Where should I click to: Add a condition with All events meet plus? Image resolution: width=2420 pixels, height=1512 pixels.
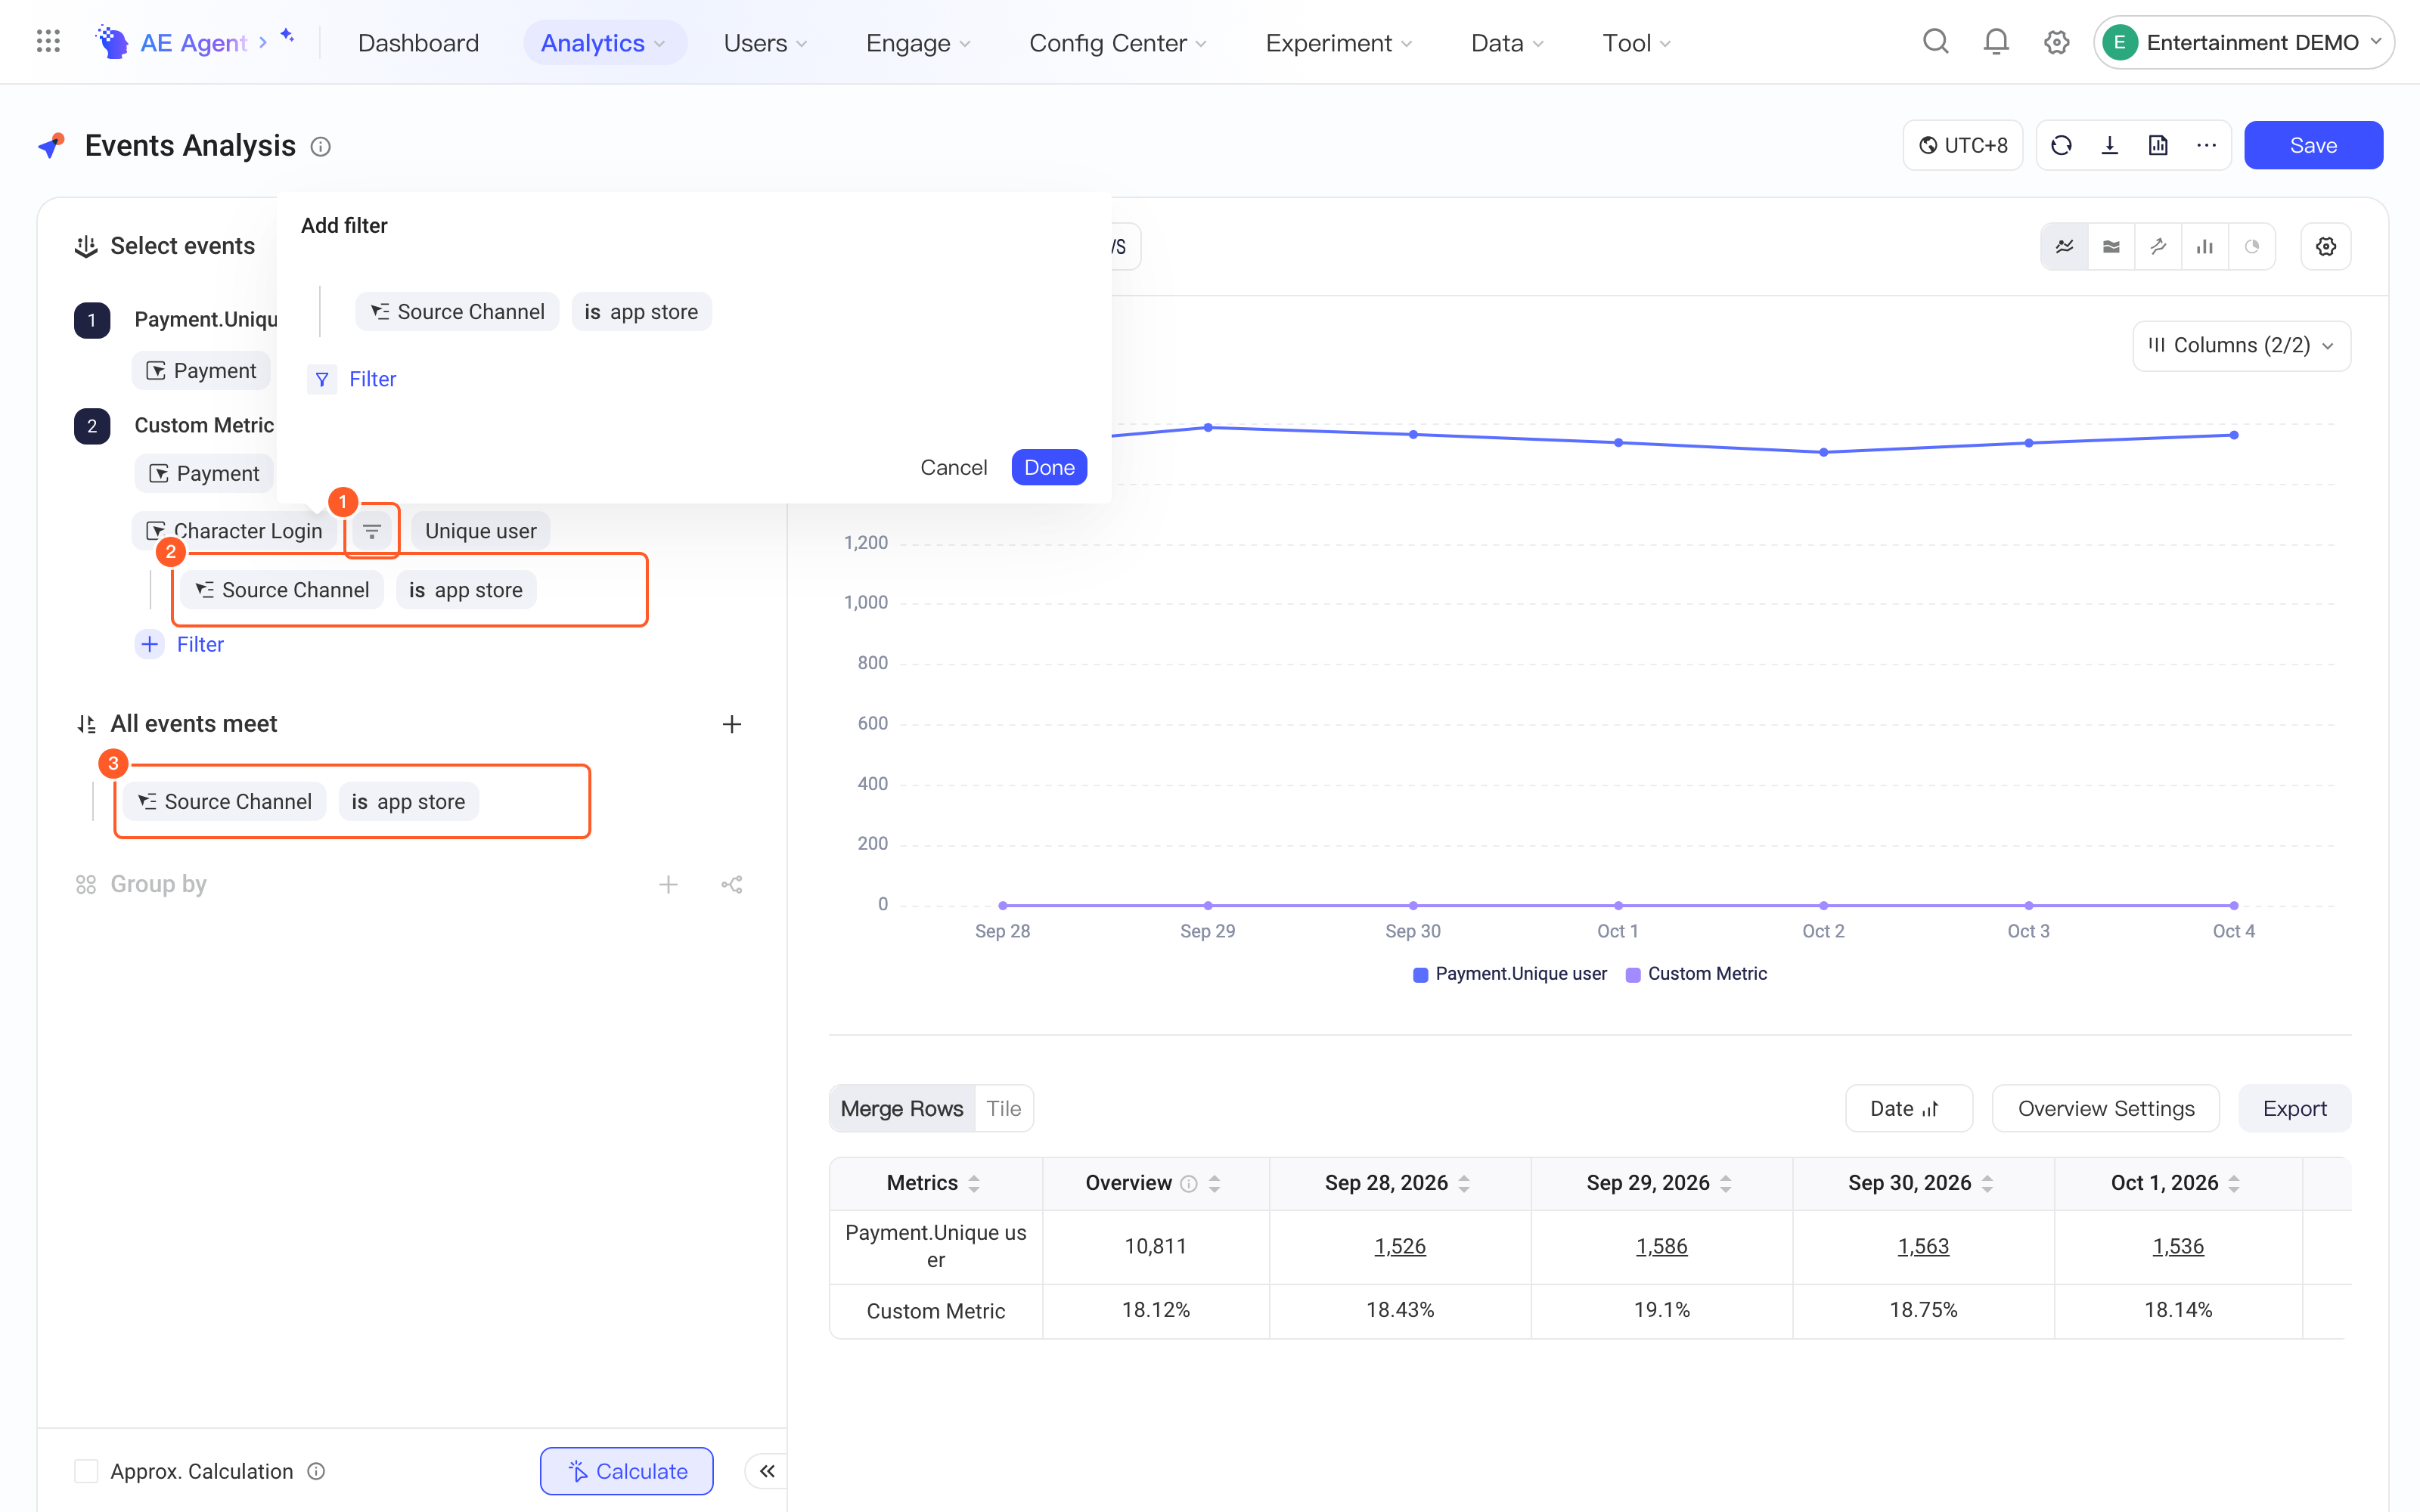click(x=732, y=724)
